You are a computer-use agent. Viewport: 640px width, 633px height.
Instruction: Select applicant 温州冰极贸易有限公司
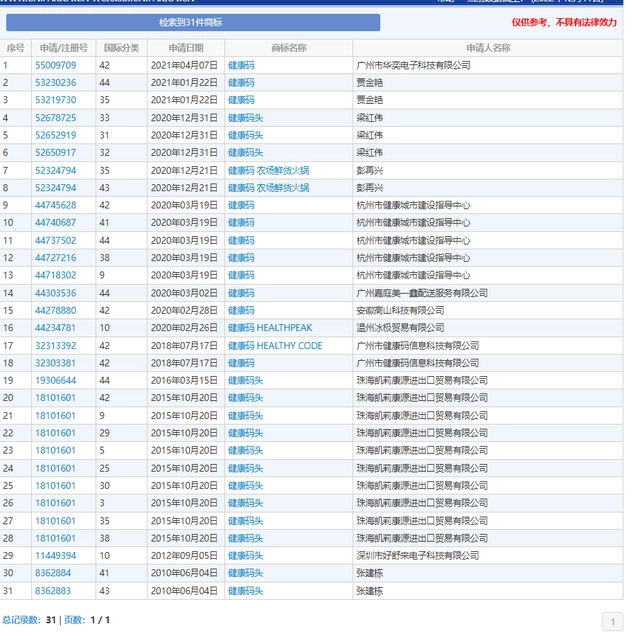400,328
